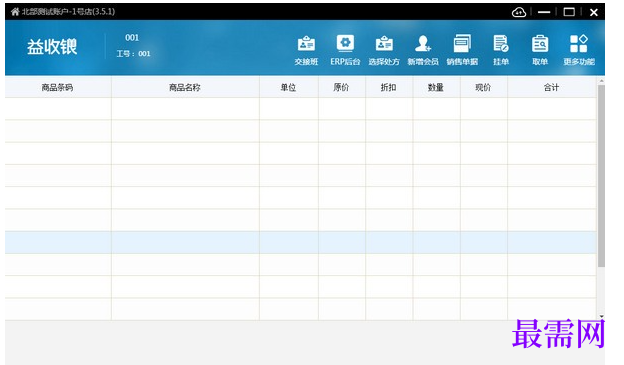624x365 pixels.
Task: Open the 交接班 shift handover icon
Action: click(306, 50)
